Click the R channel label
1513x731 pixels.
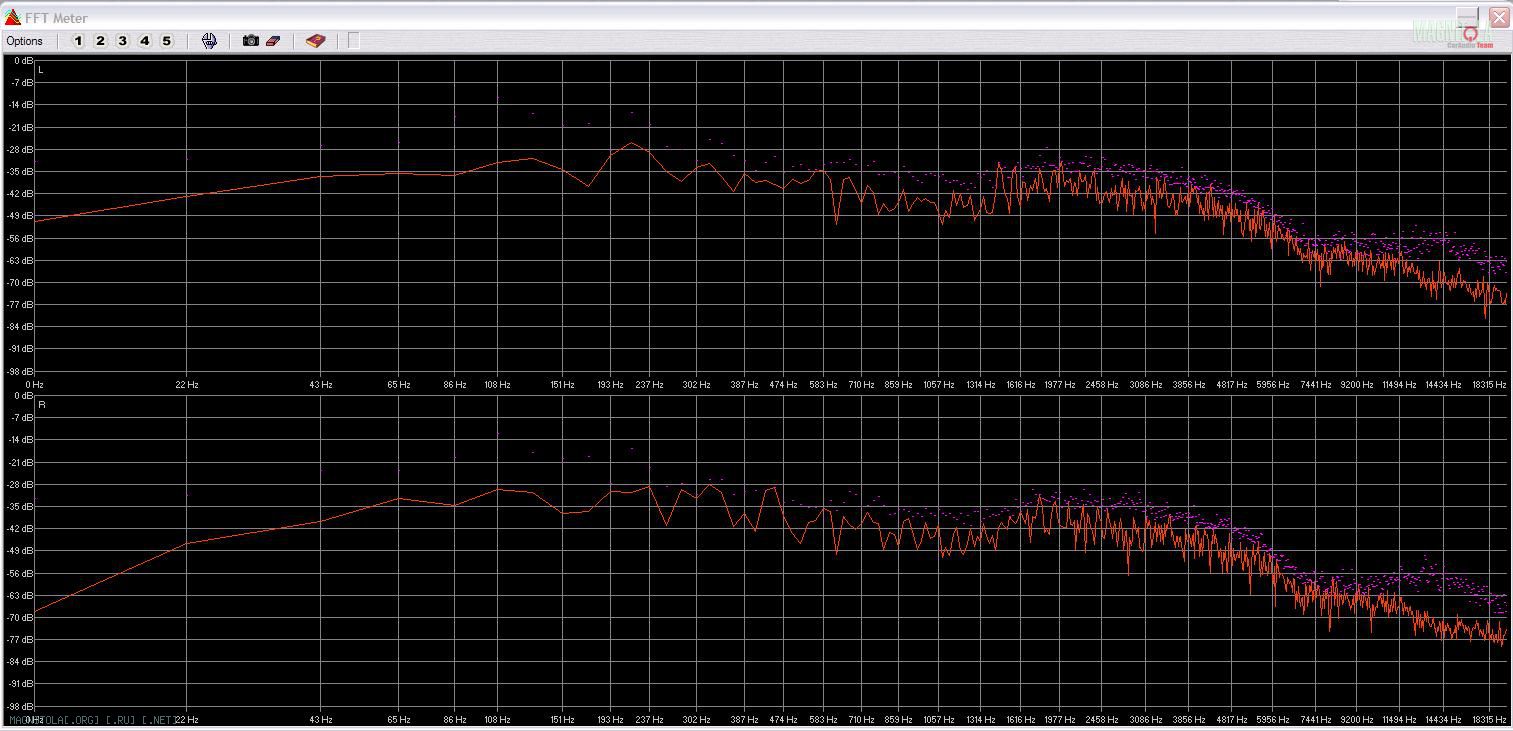[x=42, y=405]
